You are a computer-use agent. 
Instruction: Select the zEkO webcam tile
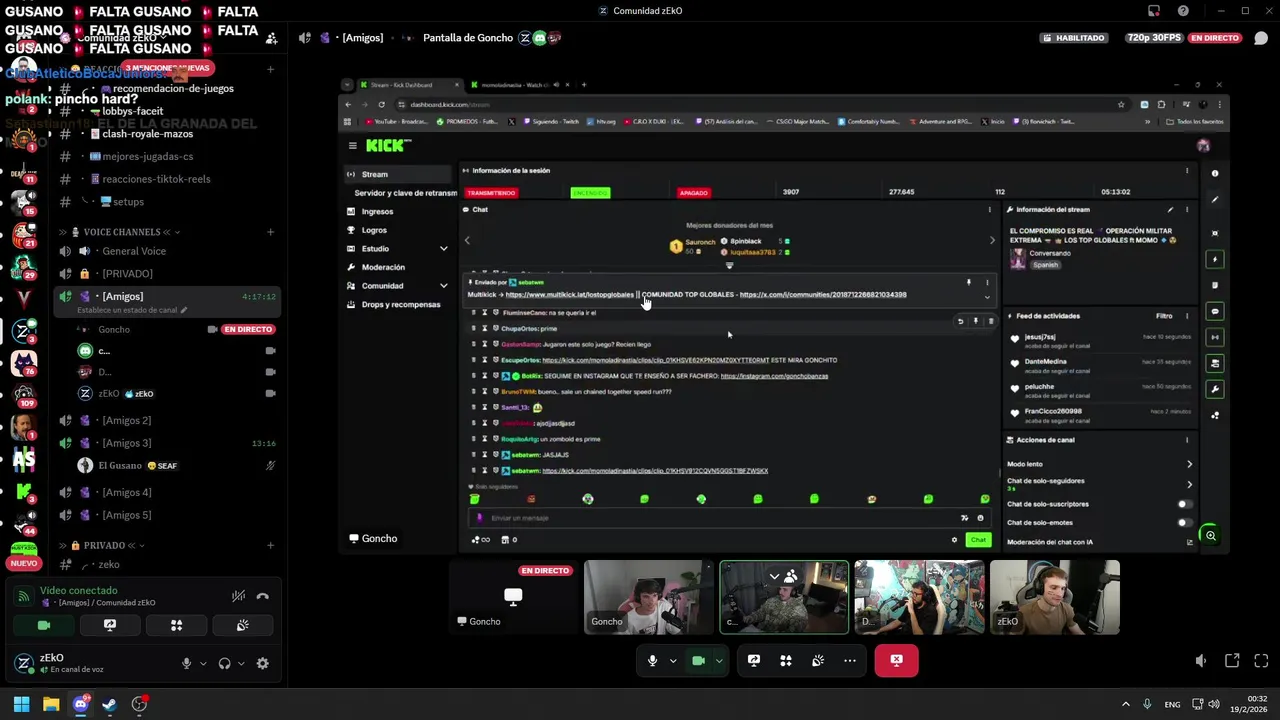click(1054, 597)
